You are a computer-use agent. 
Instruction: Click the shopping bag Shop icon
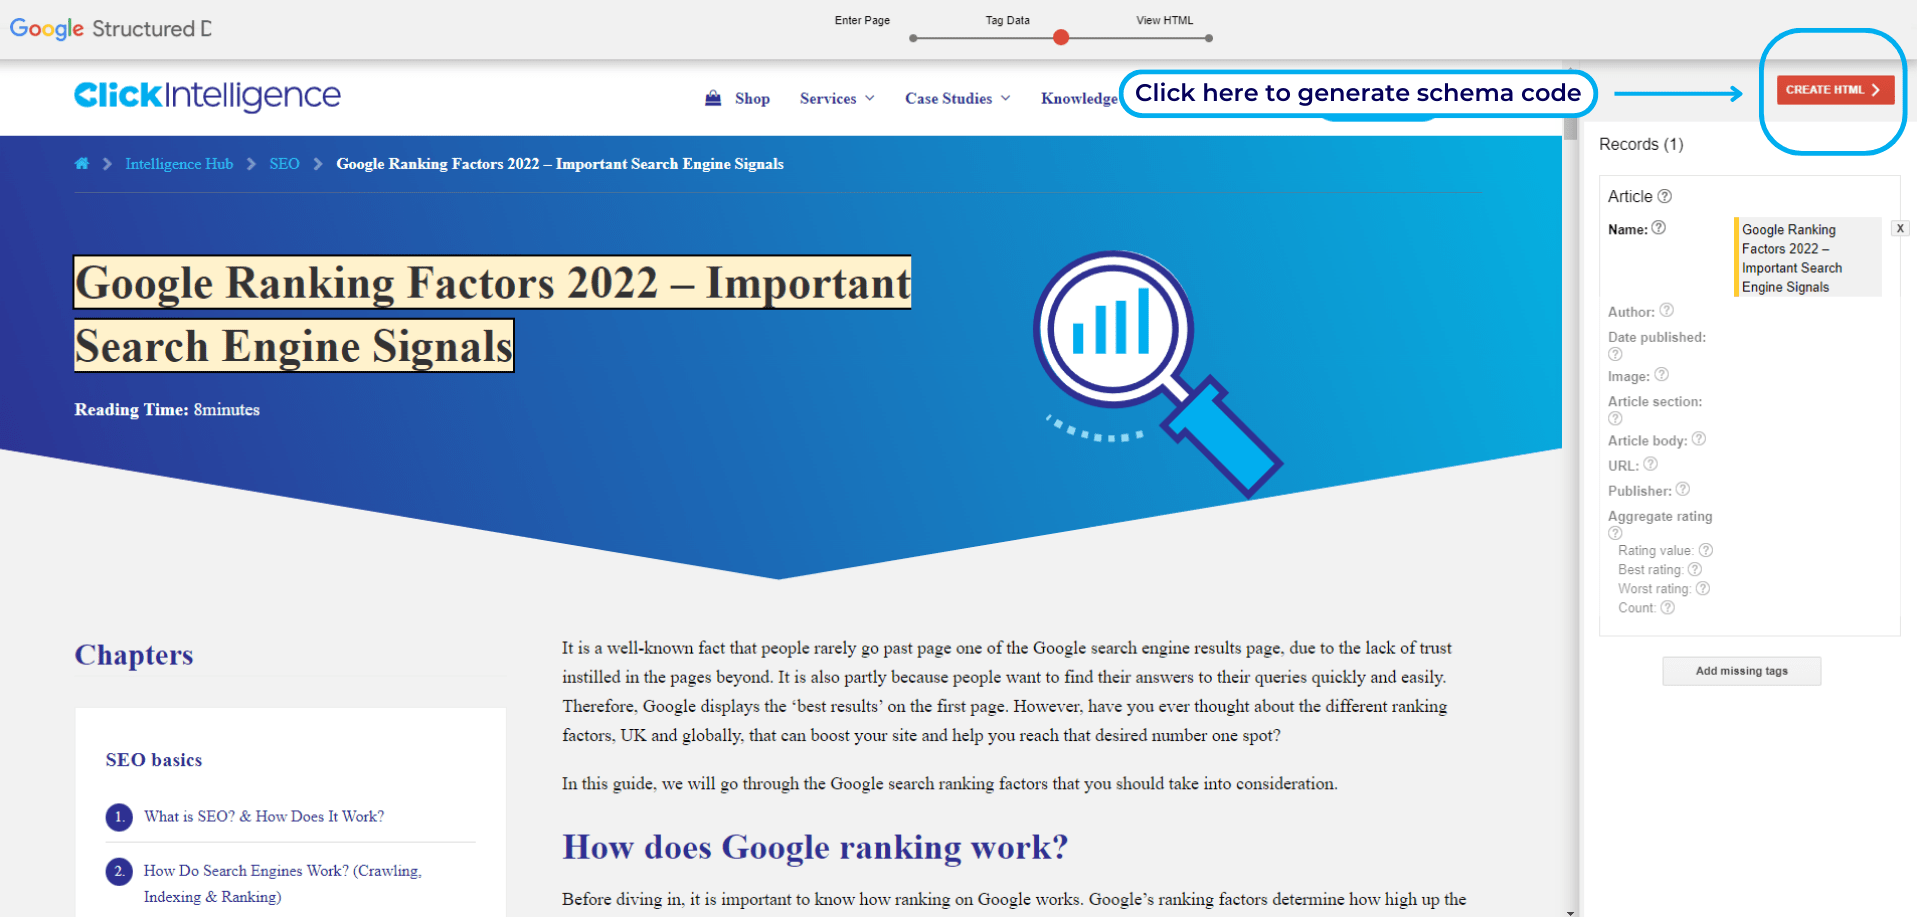713,98
